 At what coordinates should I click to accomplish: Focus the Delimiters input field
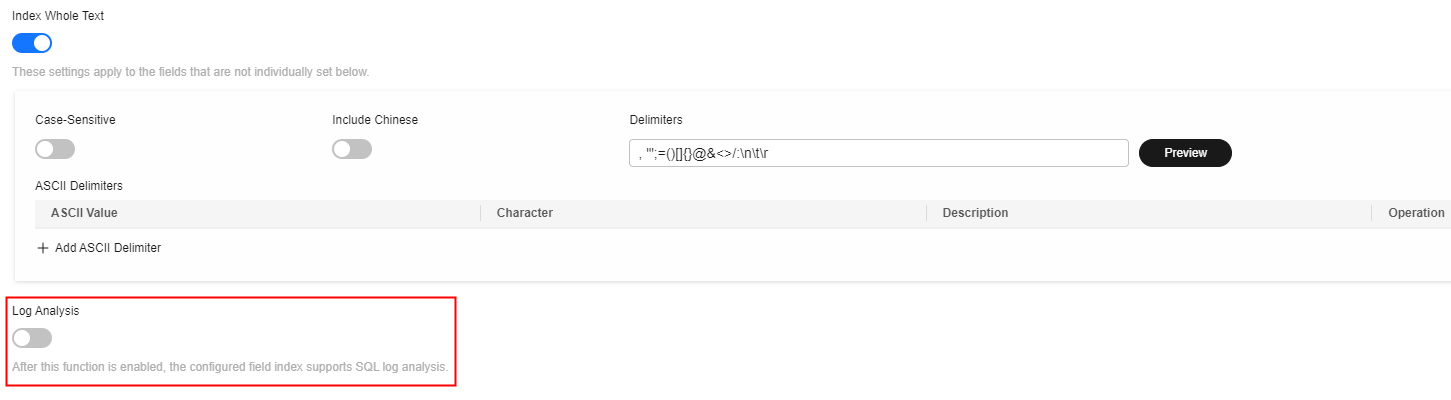point(878,153)
